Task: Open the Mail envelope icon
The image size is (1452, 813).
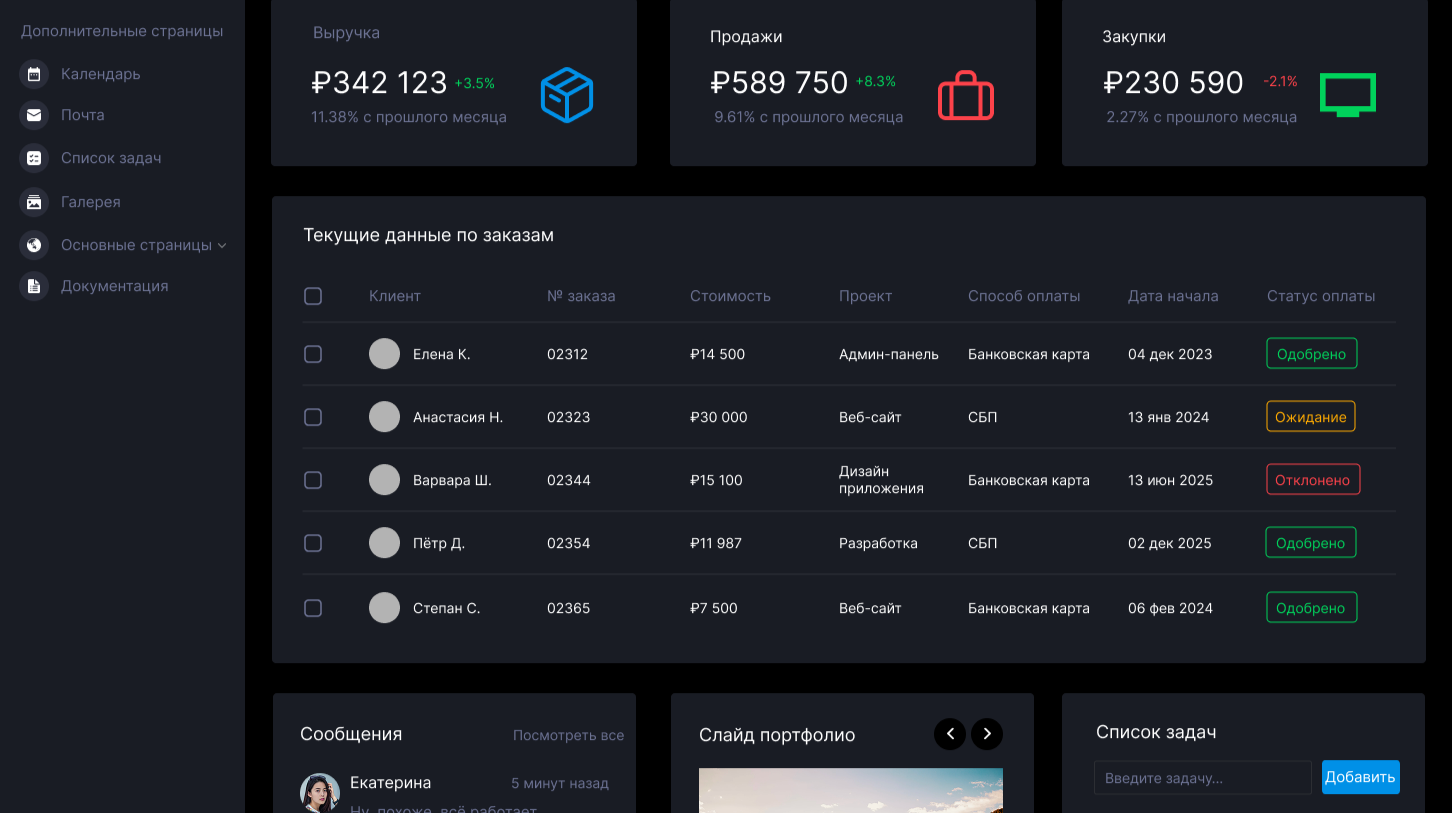Action: click(x=34, y=115)
